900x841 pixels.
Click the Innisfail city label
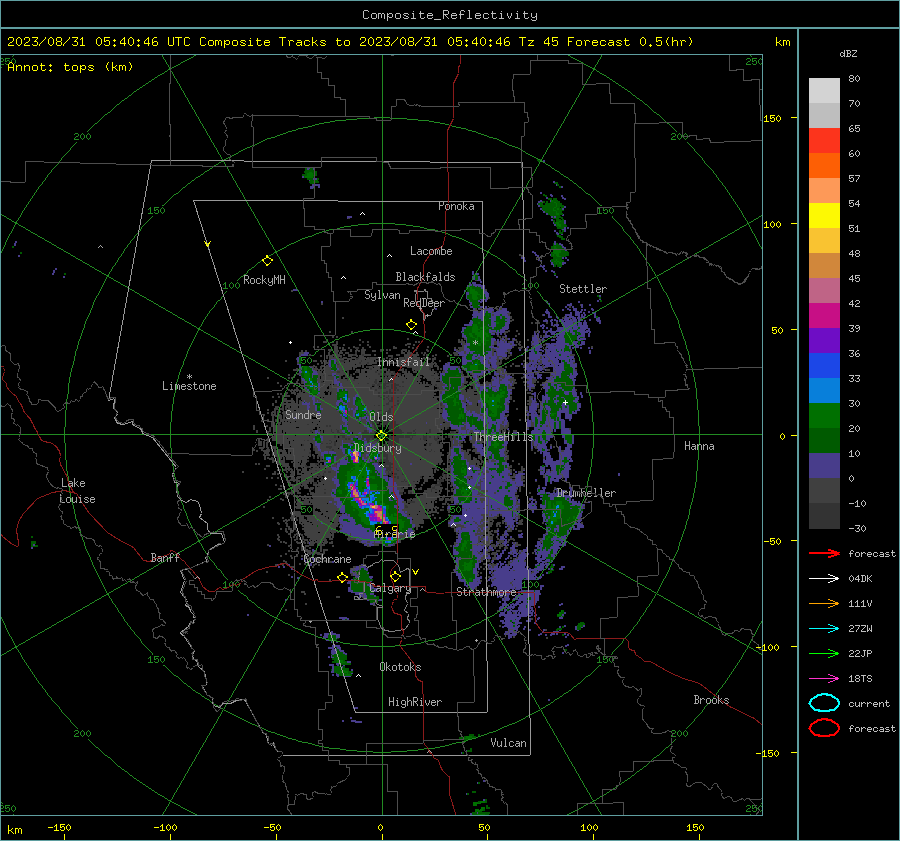click(403, 362)
